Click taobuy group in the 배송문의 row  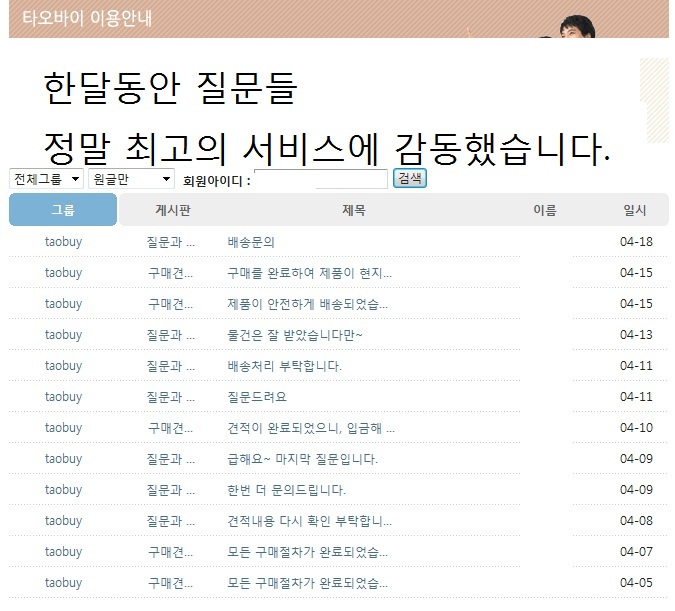pos(63,242)
